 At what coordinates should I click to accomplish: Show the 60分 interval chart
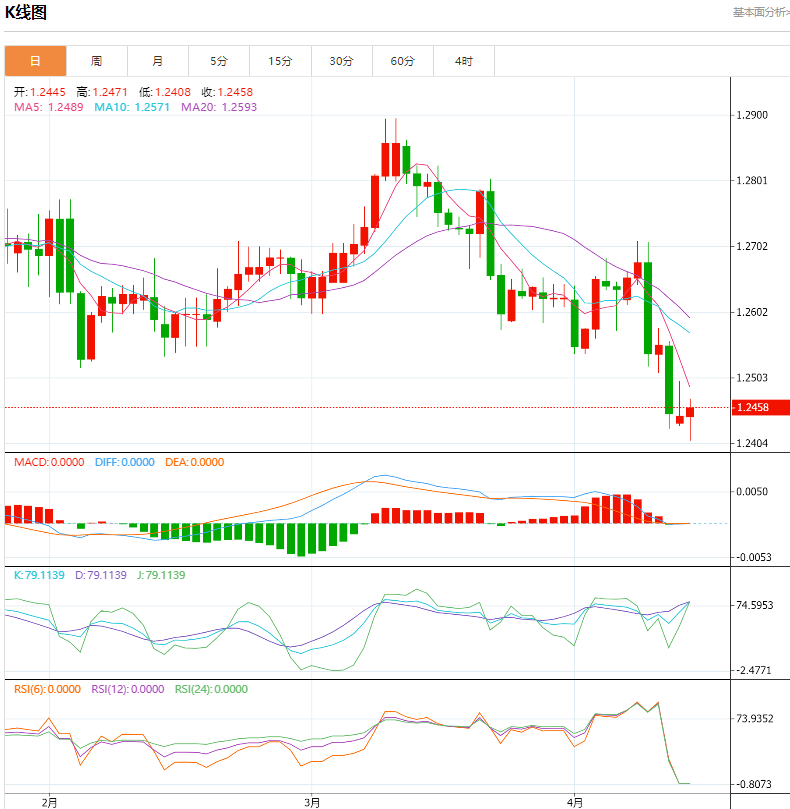tap(403, 61)
